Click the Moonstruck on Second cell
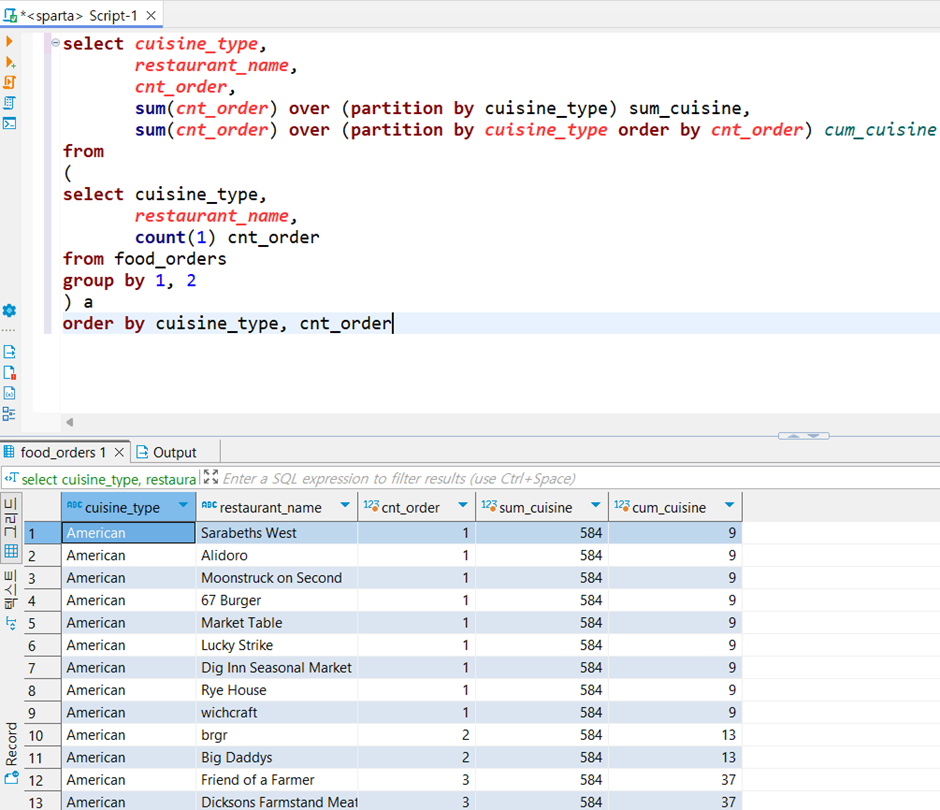Viewport: 940px width, 810px height. click(x=276, y=578)
